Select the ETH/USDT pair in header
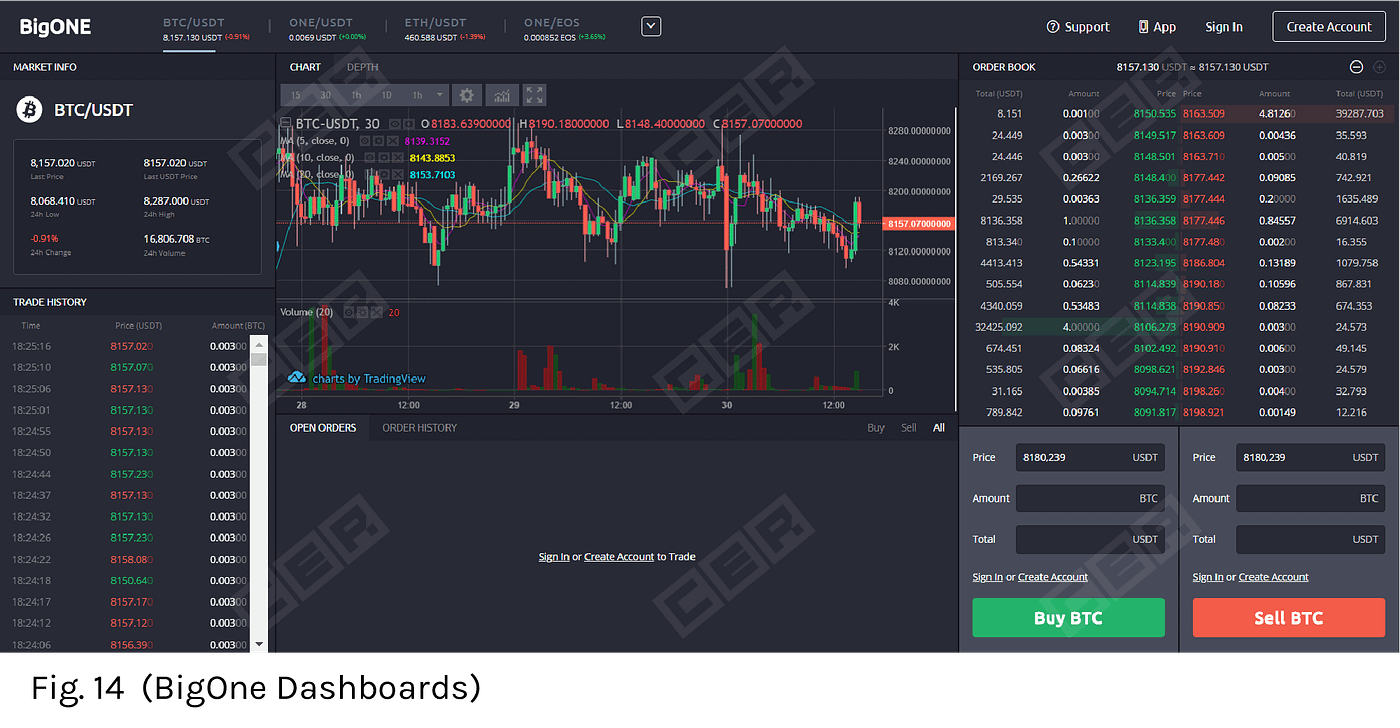Viewport: 1400px width, 728px height. (445, 29)
